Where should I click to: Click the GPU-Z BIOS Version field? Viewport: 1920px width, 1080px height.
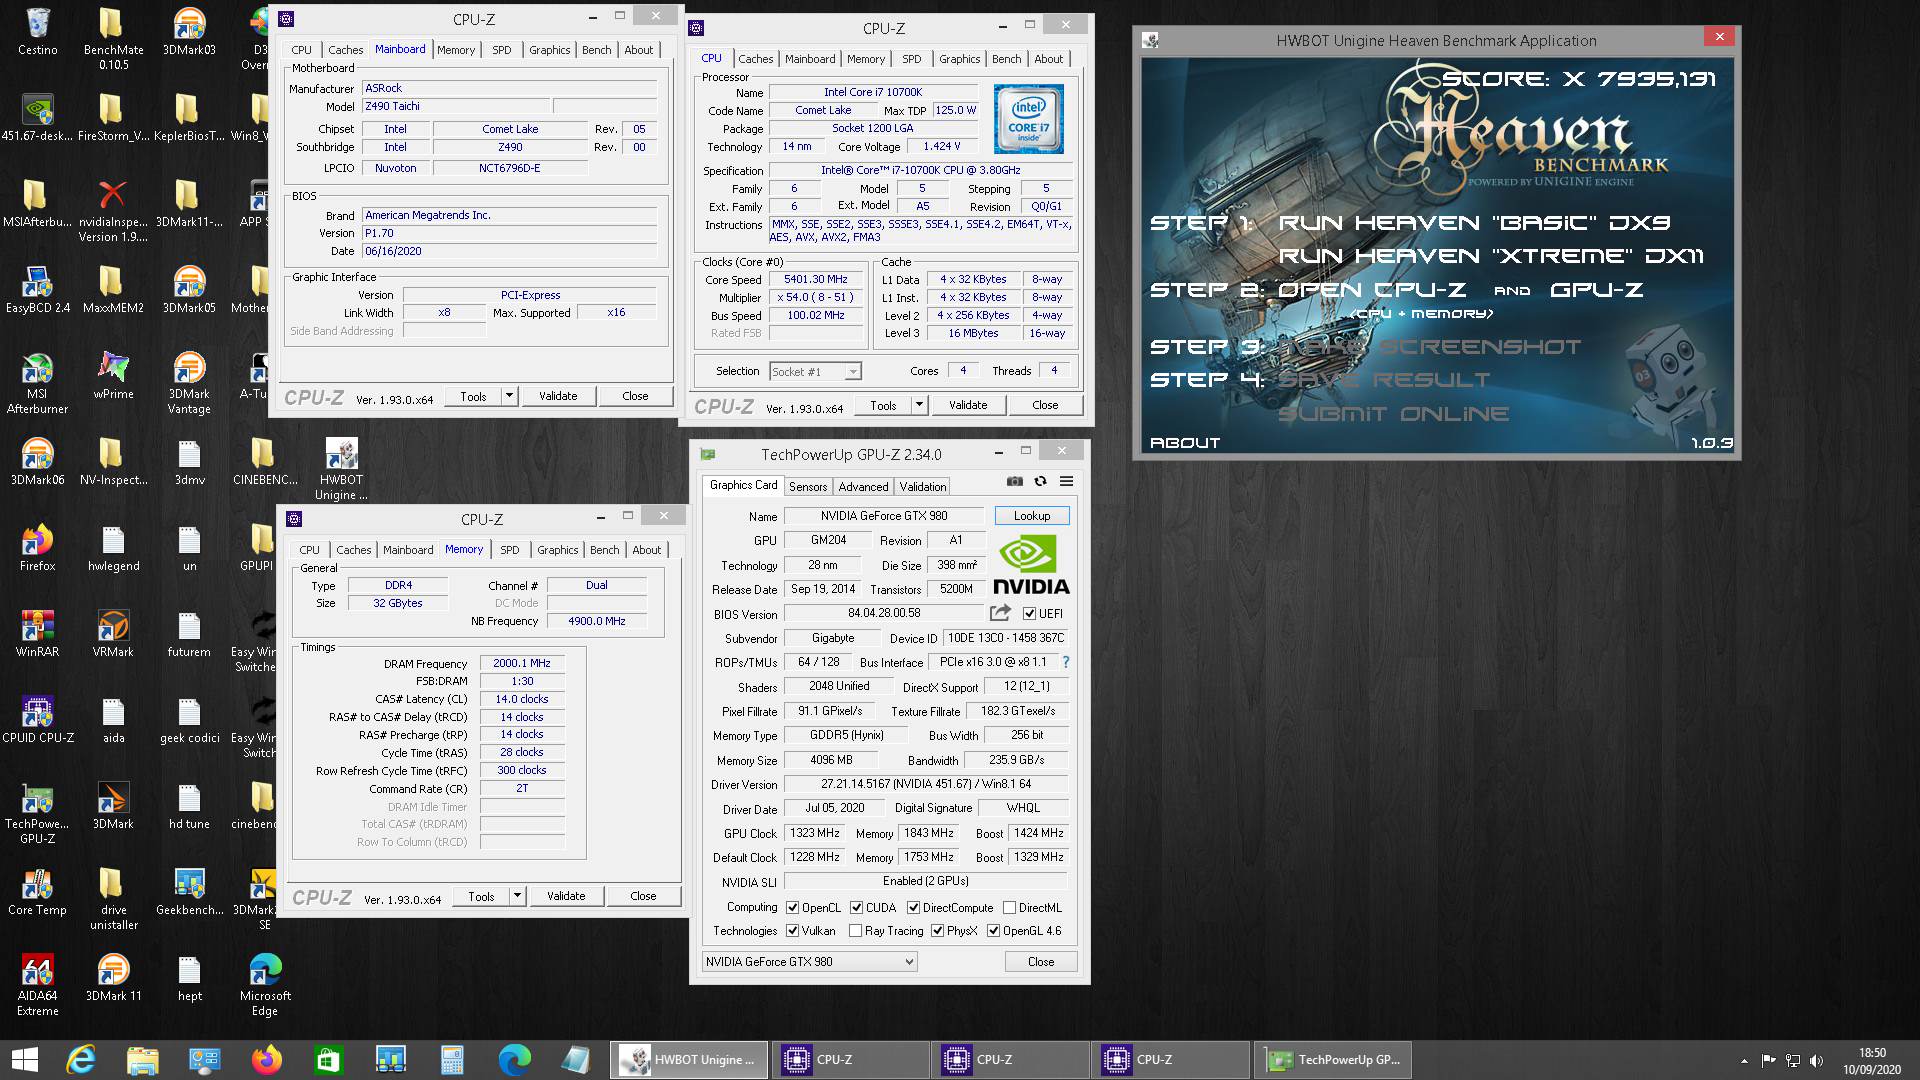(884, 613)
